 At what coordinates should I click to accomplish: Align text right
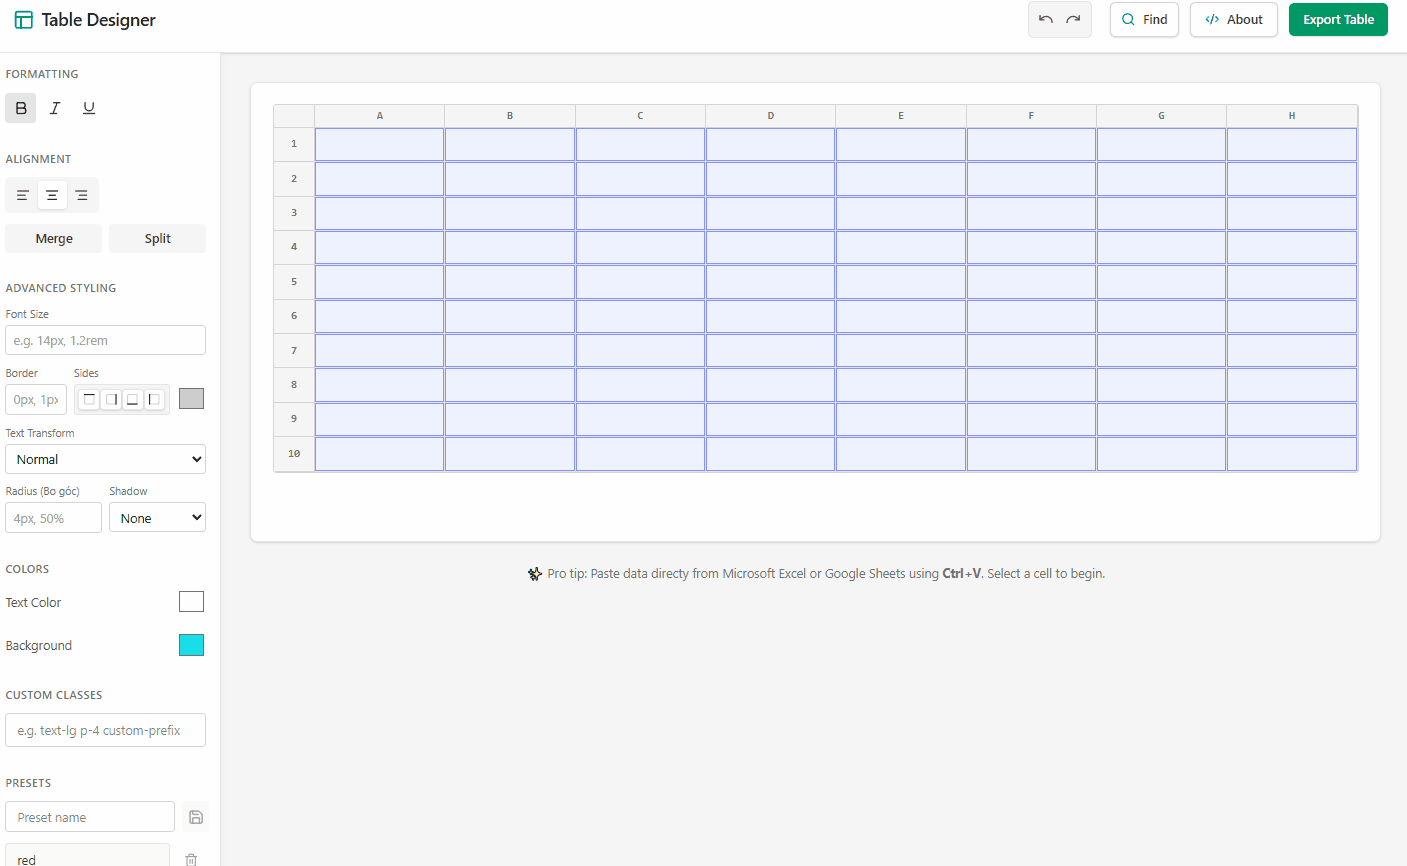coord(82,195)
